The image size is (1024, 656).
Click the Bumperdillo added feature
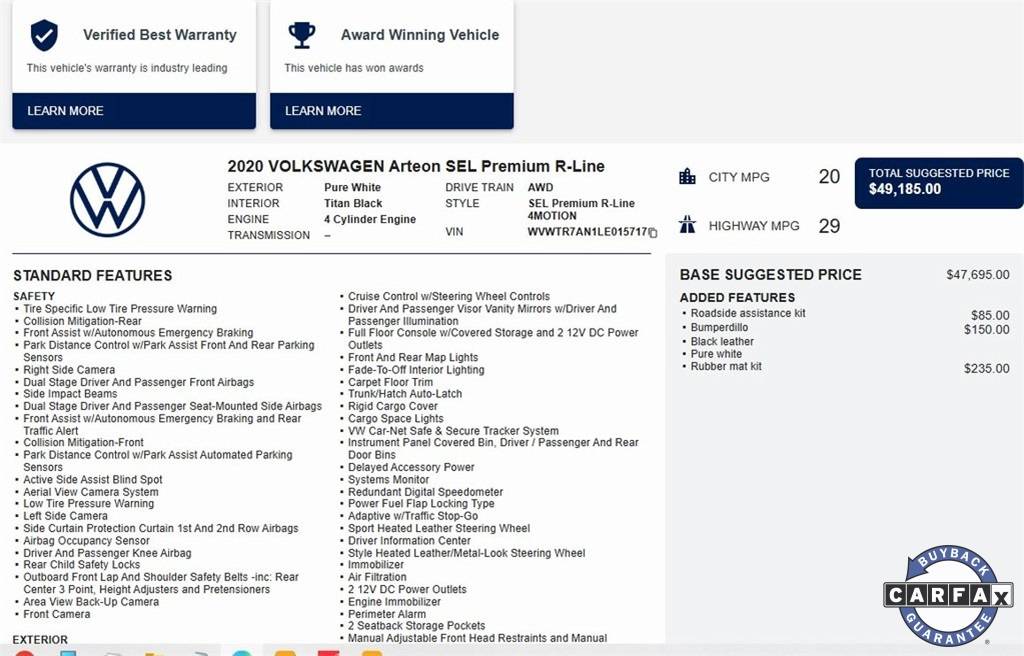click(719, 327)
